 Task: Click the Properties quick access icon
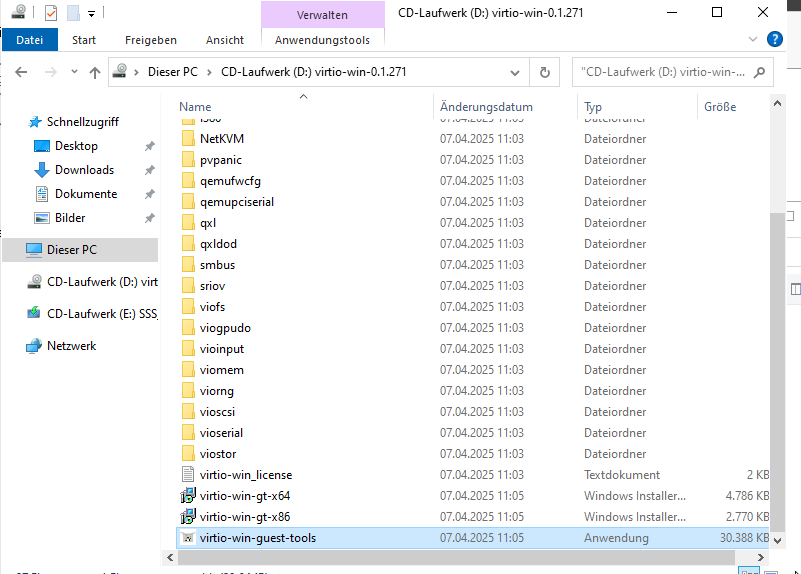tap(51, 12)
